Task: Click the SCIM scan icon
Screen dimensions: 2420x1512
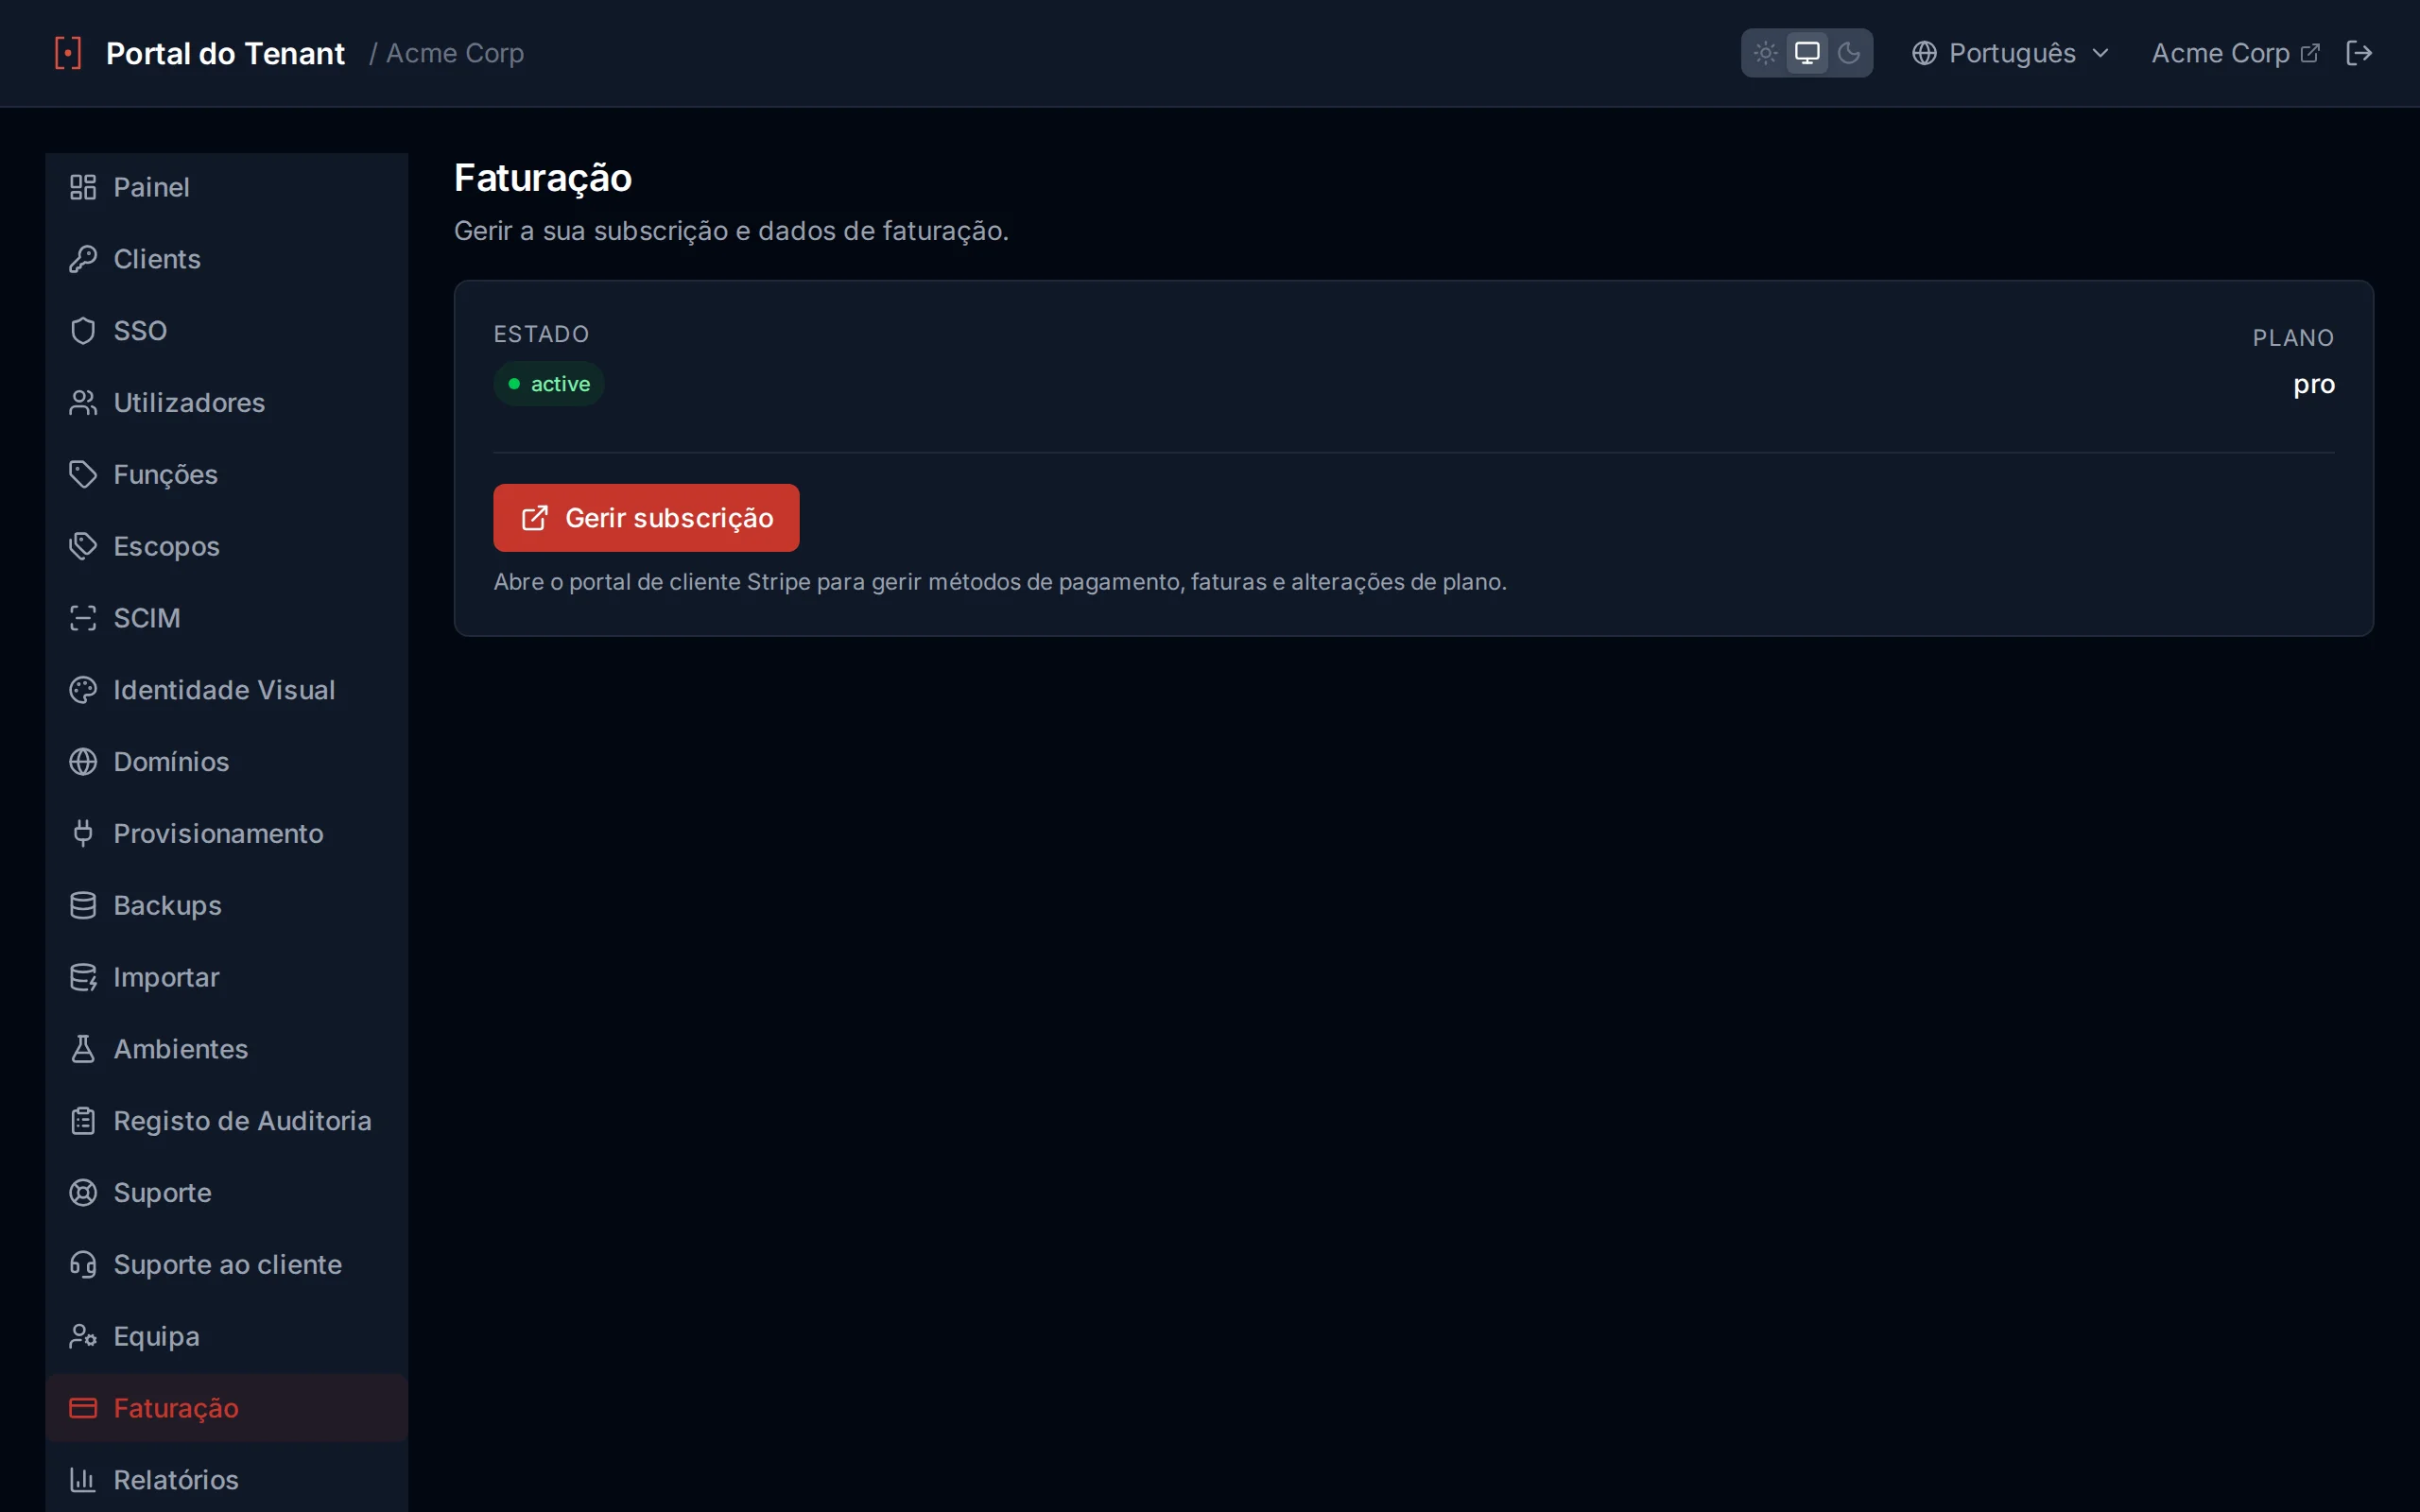Action: 83,618
